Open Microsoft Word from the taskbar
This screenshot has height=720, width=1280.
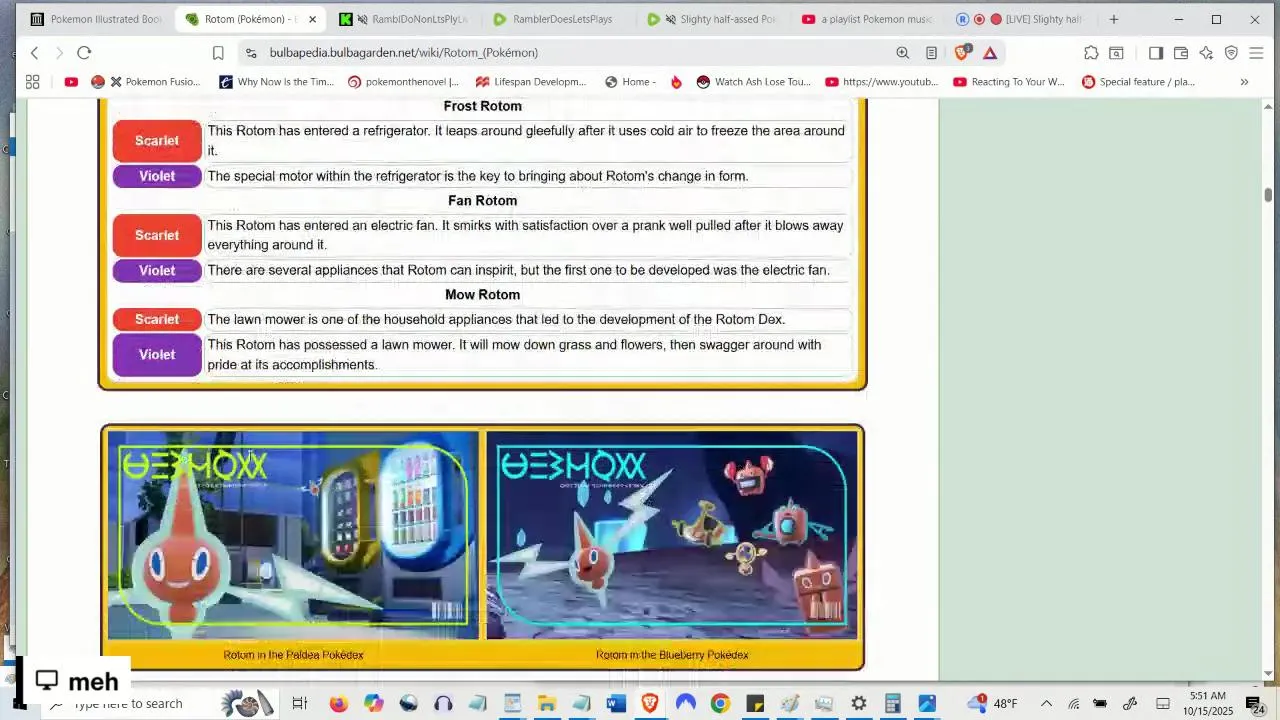coord(616,704)
